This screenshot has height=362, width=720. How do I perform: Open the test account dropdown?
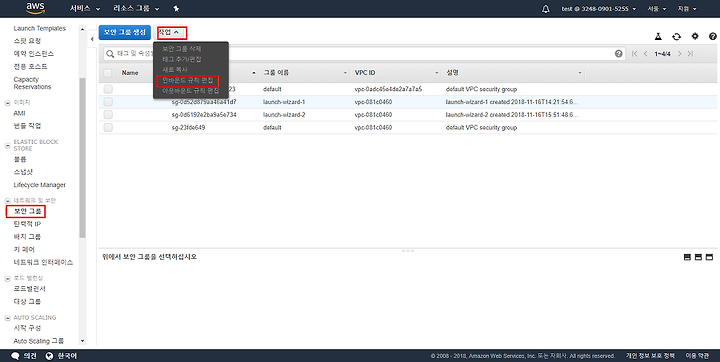[x=599, y=9]
